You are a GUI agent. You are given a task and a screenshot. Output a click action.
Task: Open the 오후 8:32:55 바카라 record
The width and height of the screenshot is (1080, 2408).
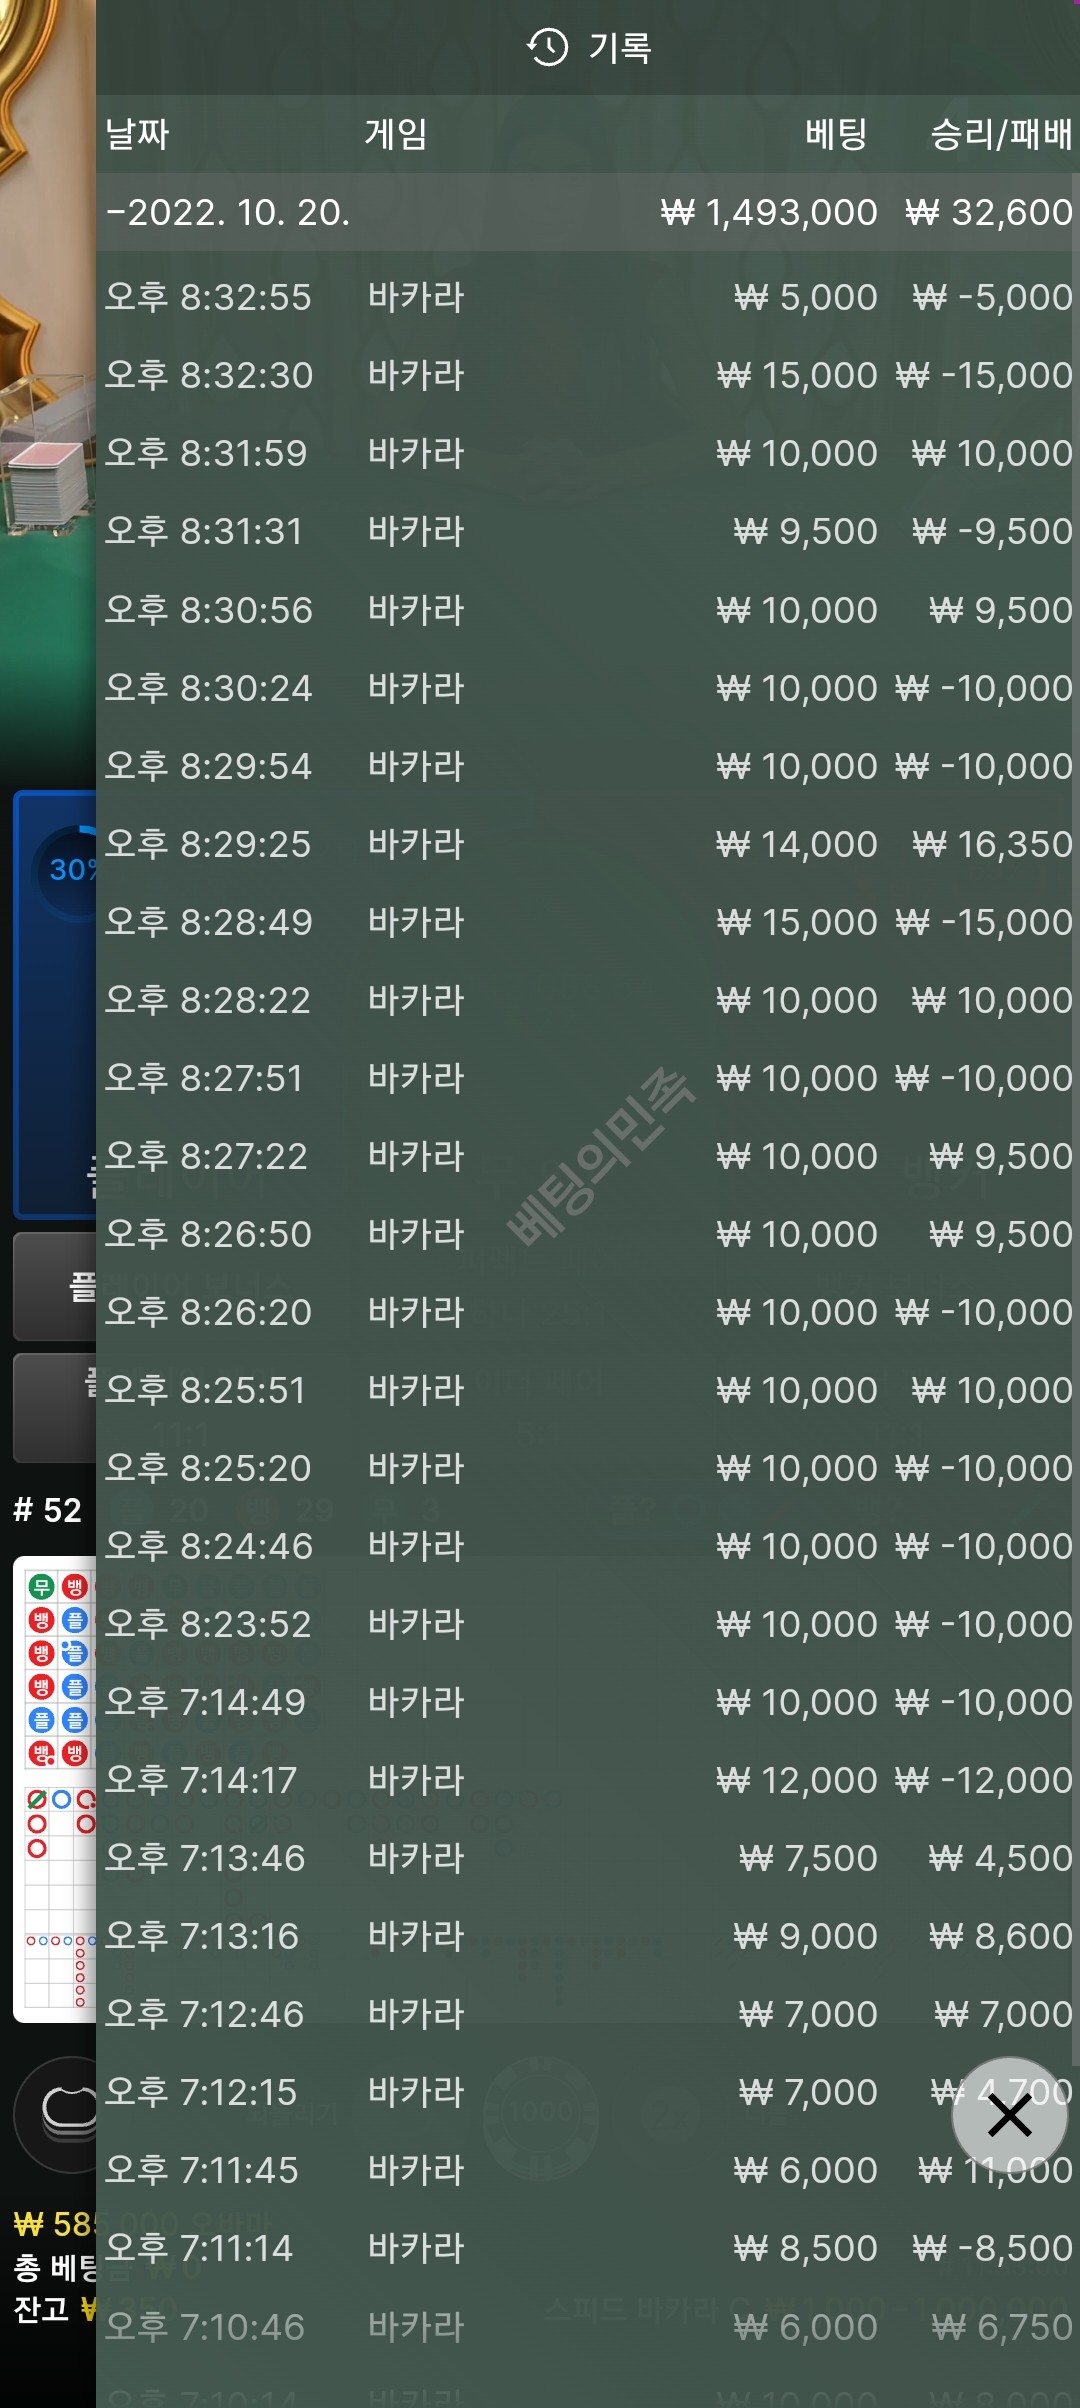click(586, 297)
